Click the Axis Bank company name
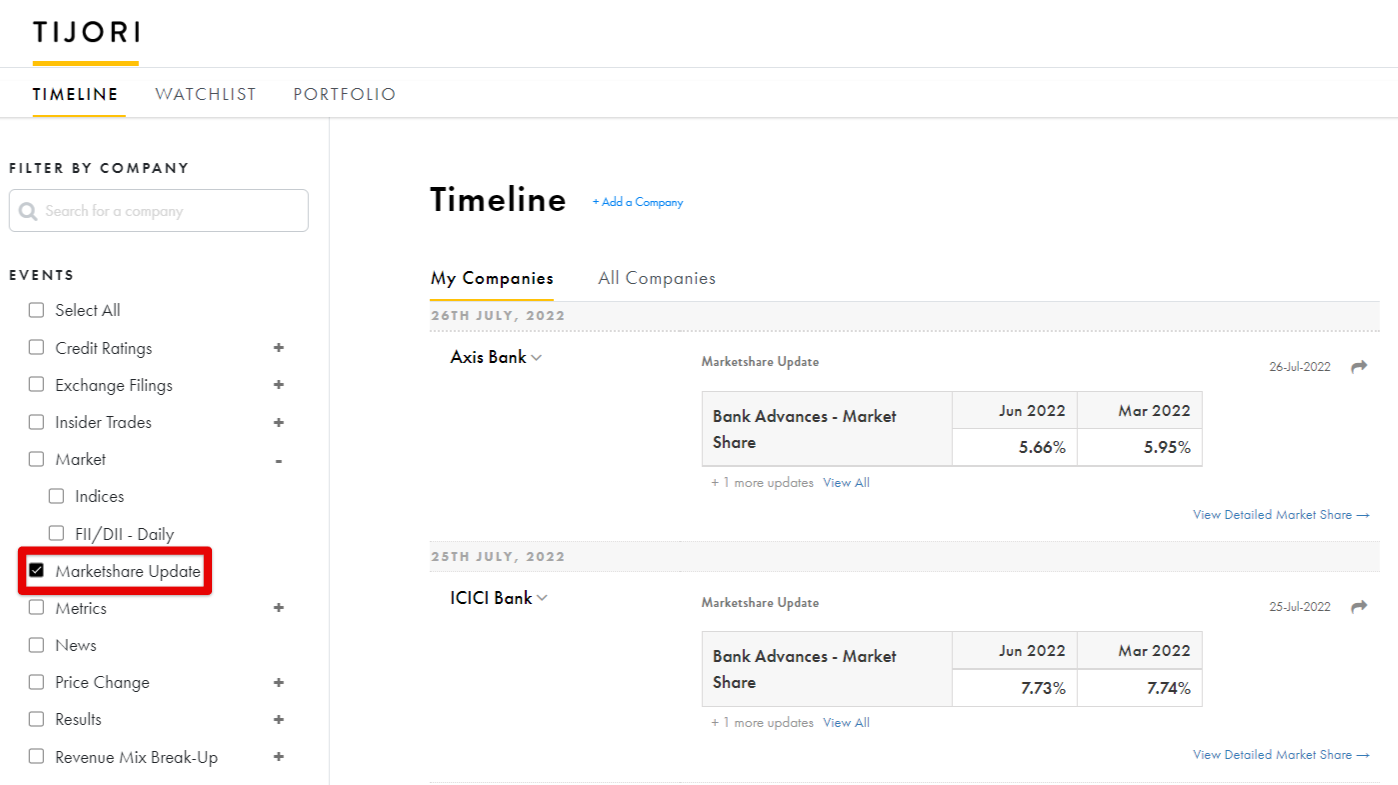The width and height of the screenshot is (1398, 785). tap(488, 357)
